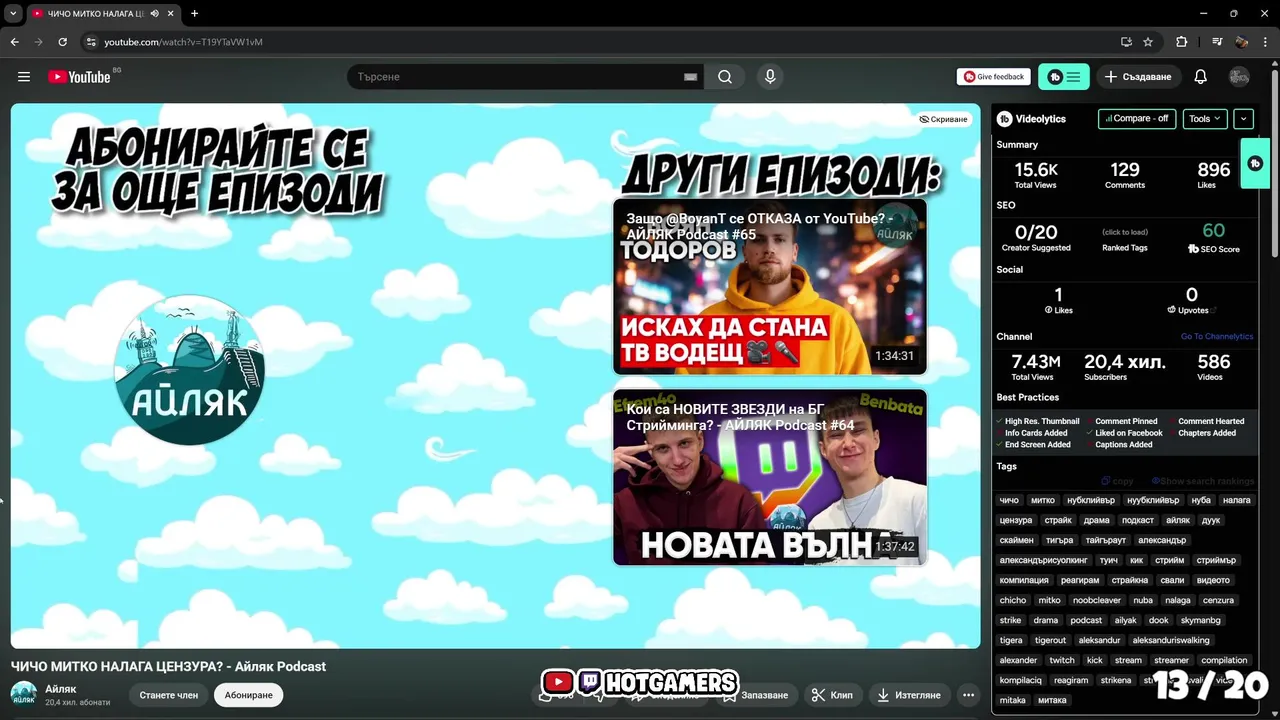Open the on-screen keyboard icon in search box
1280x720 pixels.
[690, 77]
